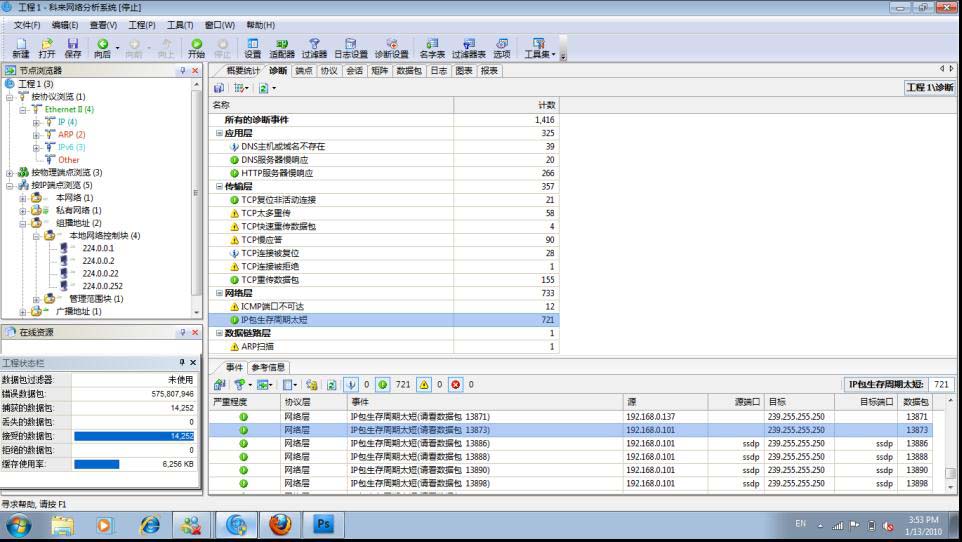The height and width of the screenshot is (542, 962).
Task: Open Internet Explorer from the taskbar
Action: (x=150, y=525)
